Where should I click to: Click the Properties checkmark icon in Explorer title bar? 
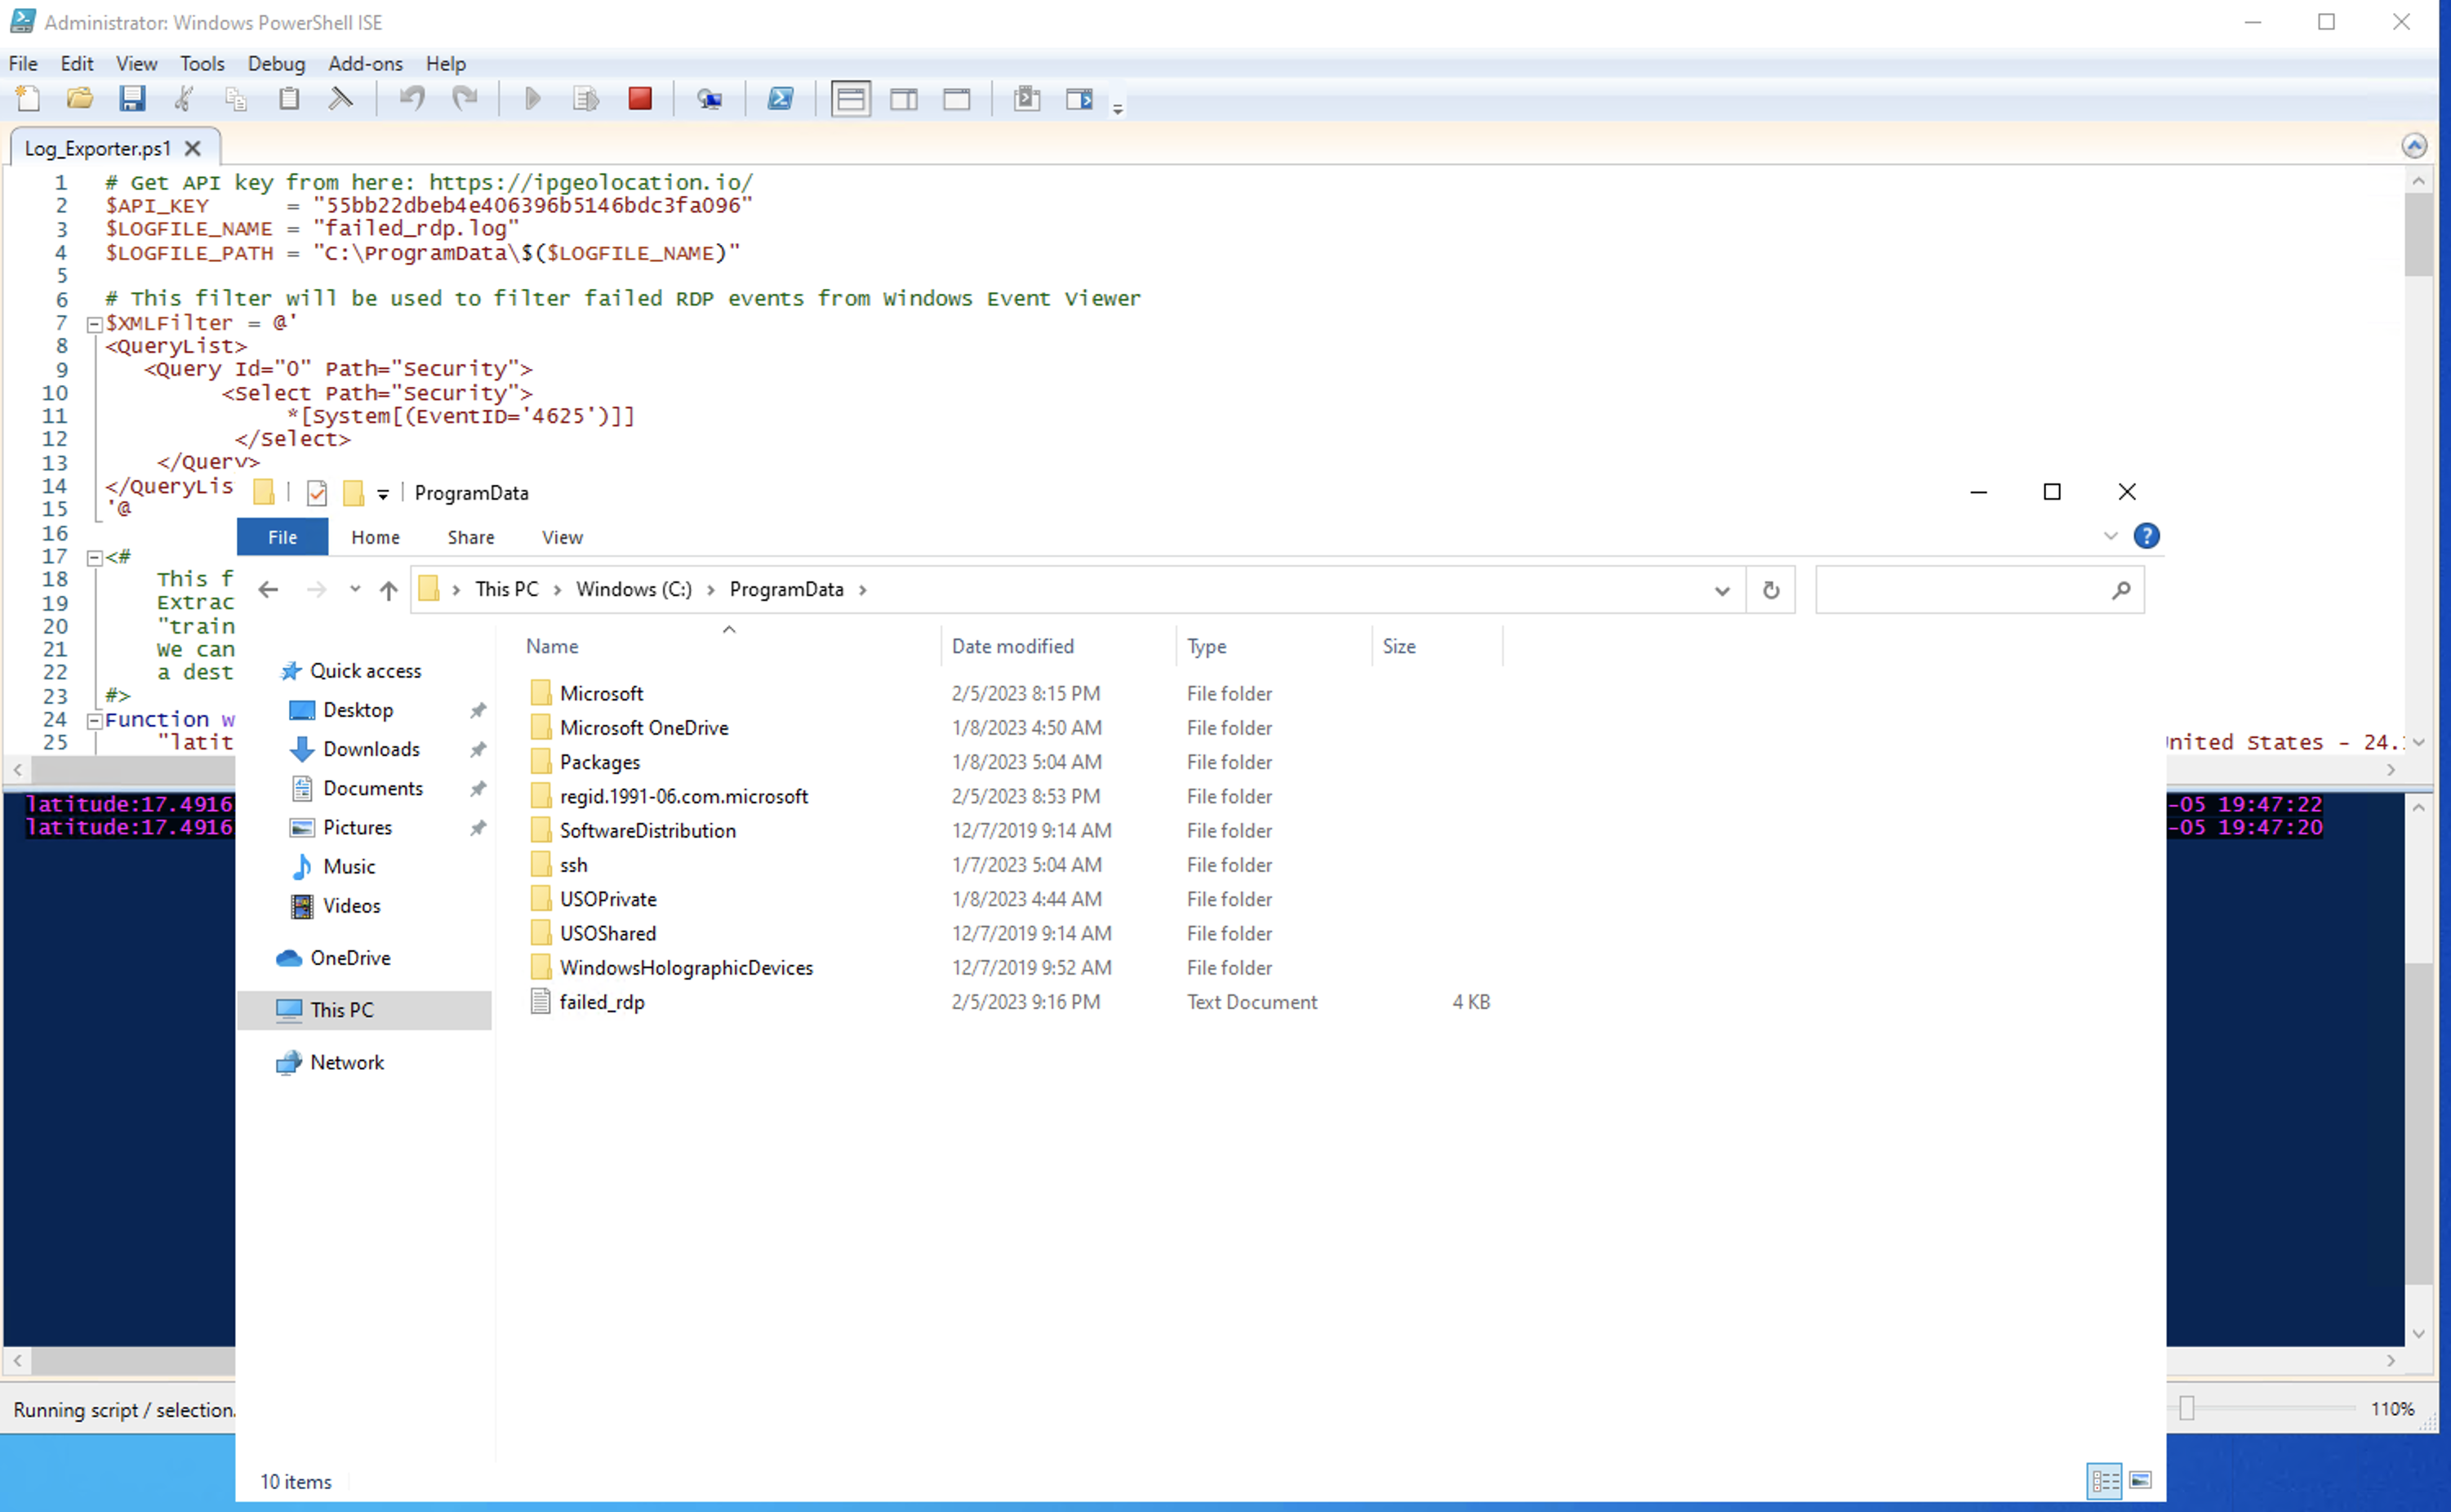[317, 492]
